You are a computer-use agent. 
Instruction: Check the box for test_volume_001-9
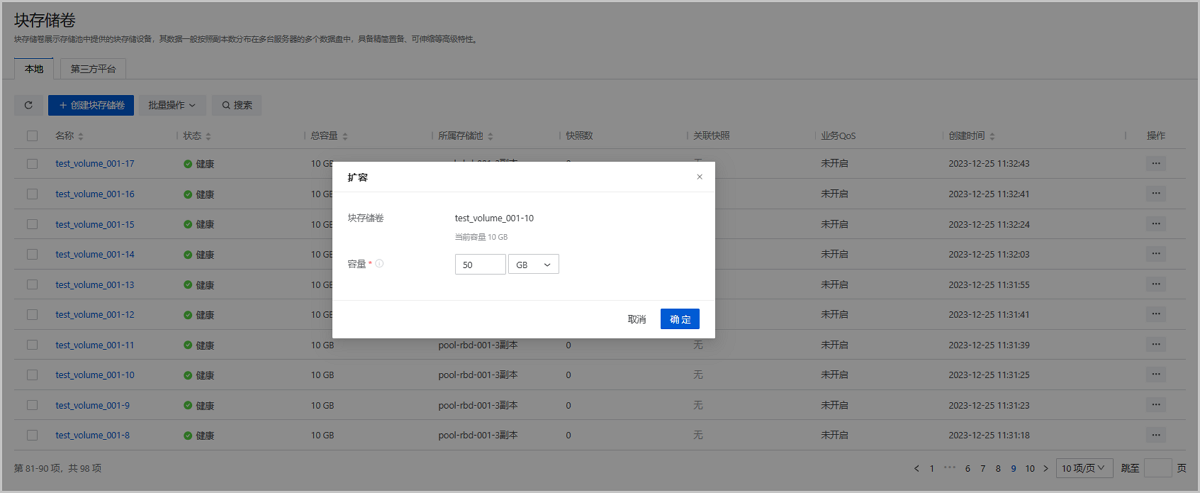point(32,405)
